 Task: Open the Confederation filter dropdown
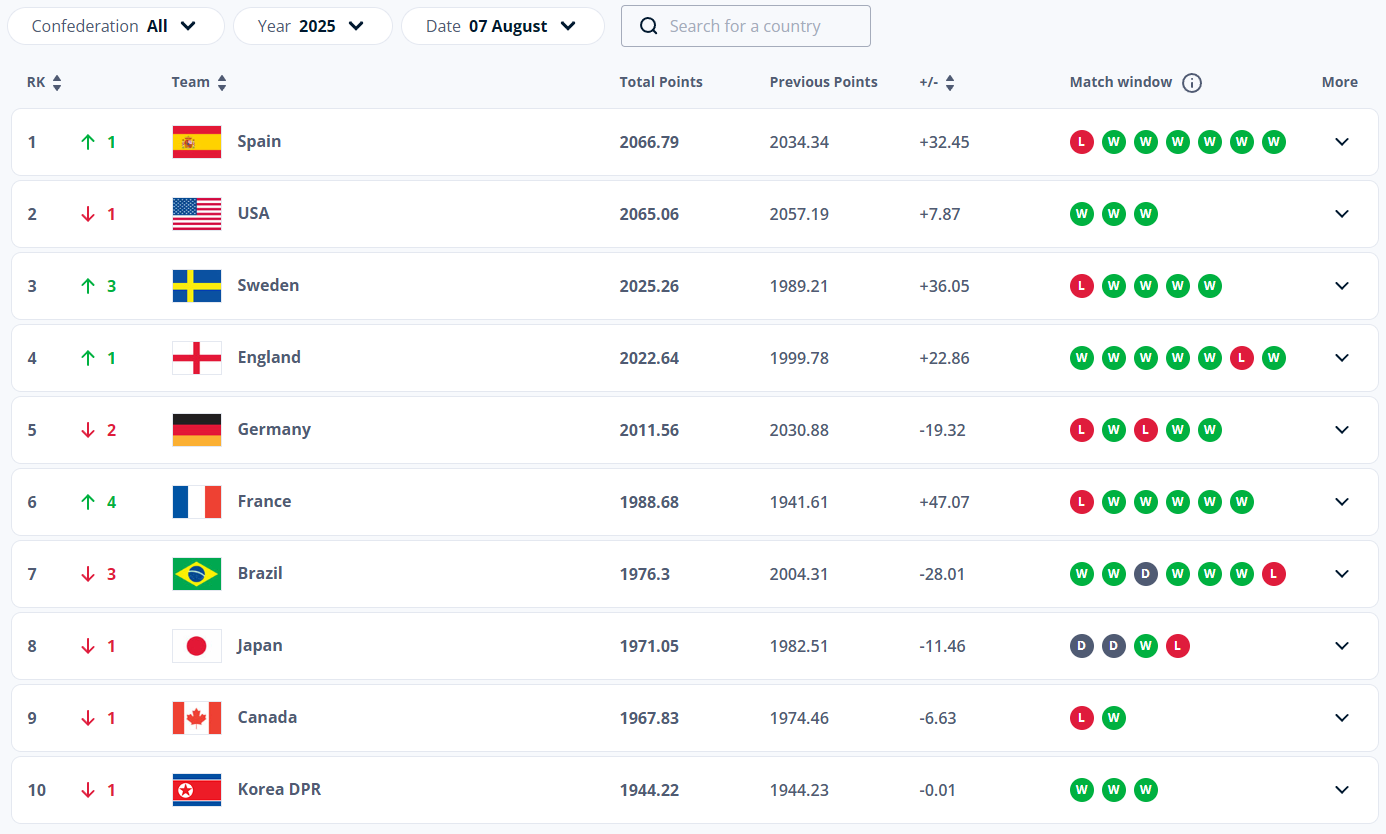(115, 26)
